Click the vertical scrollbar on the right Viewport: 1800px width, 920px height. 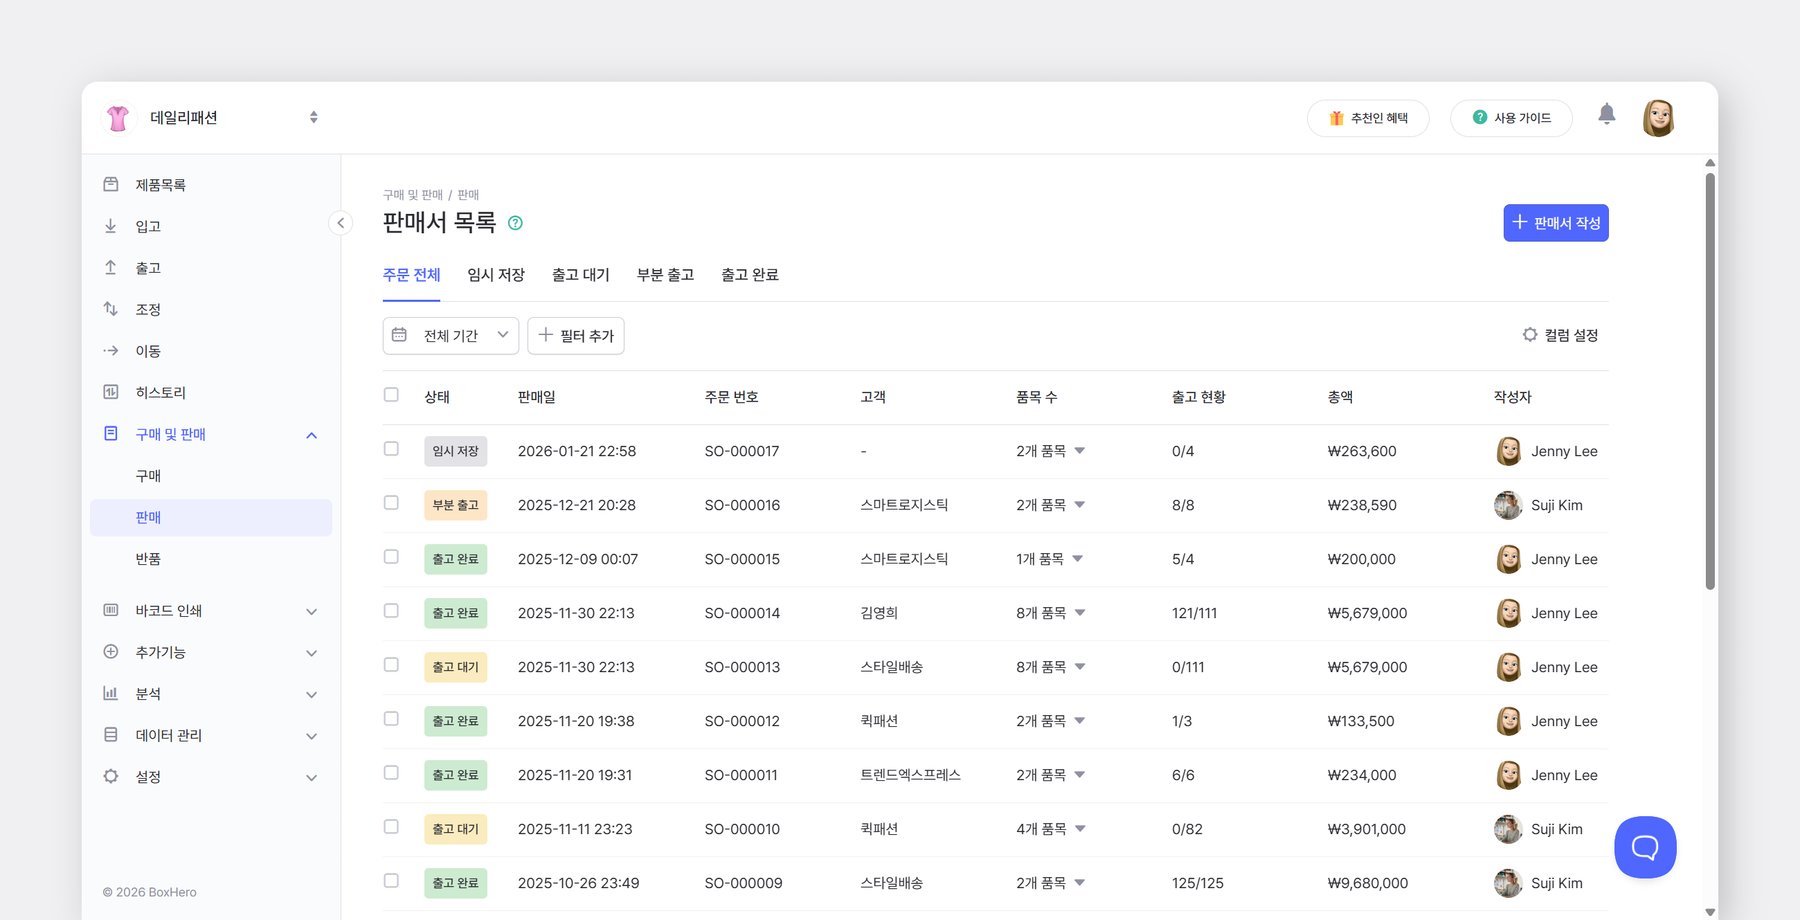click(1710, 380)
